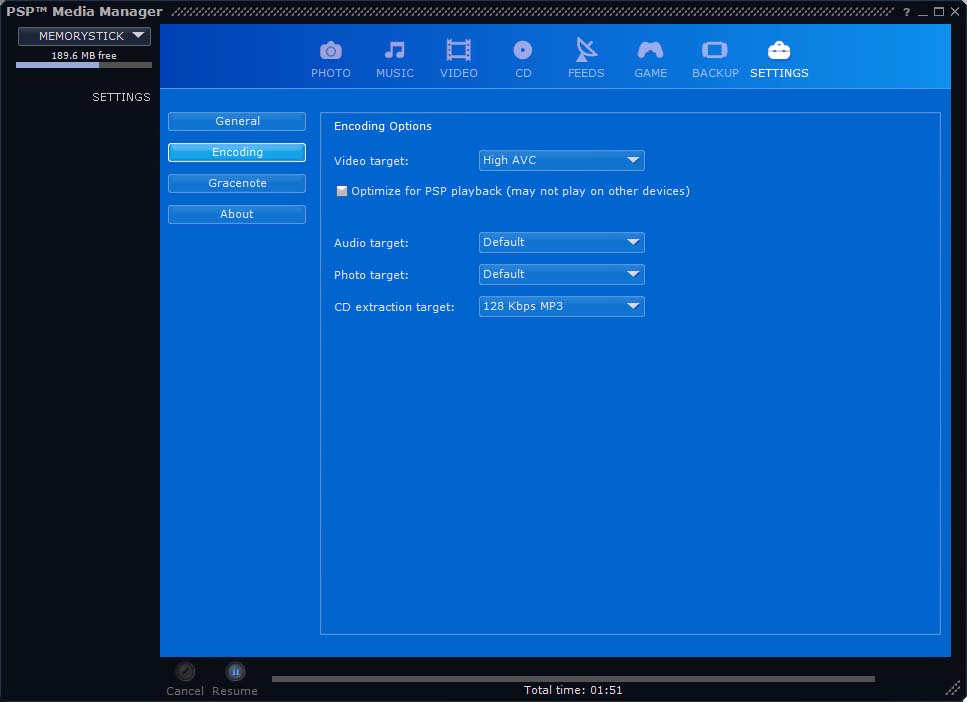Click the PSP Media Manager title text
This screenshot has width=967, height=702.
tap(84, 12)
